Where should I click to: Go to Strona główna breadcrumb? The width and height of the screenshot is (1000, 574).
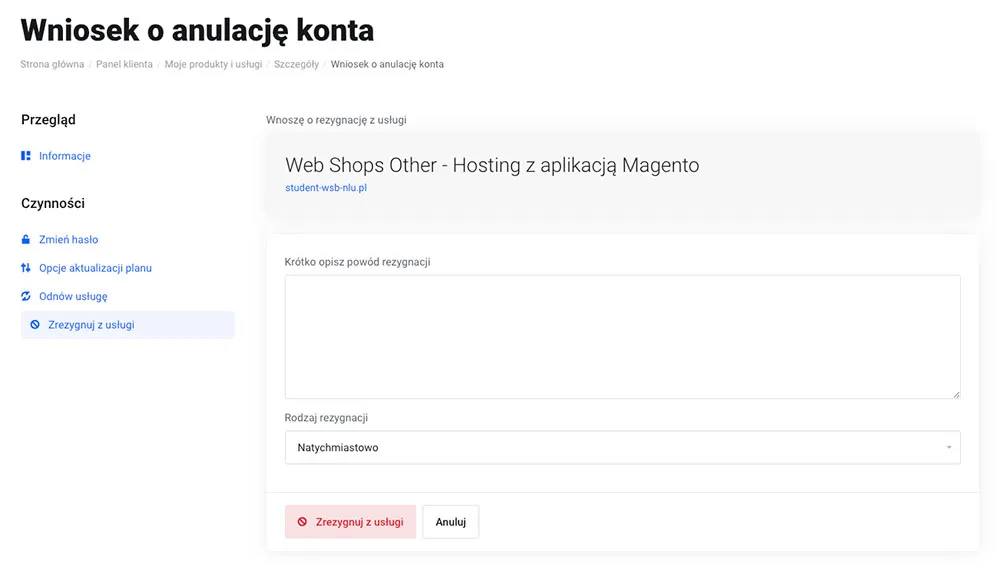52,64
